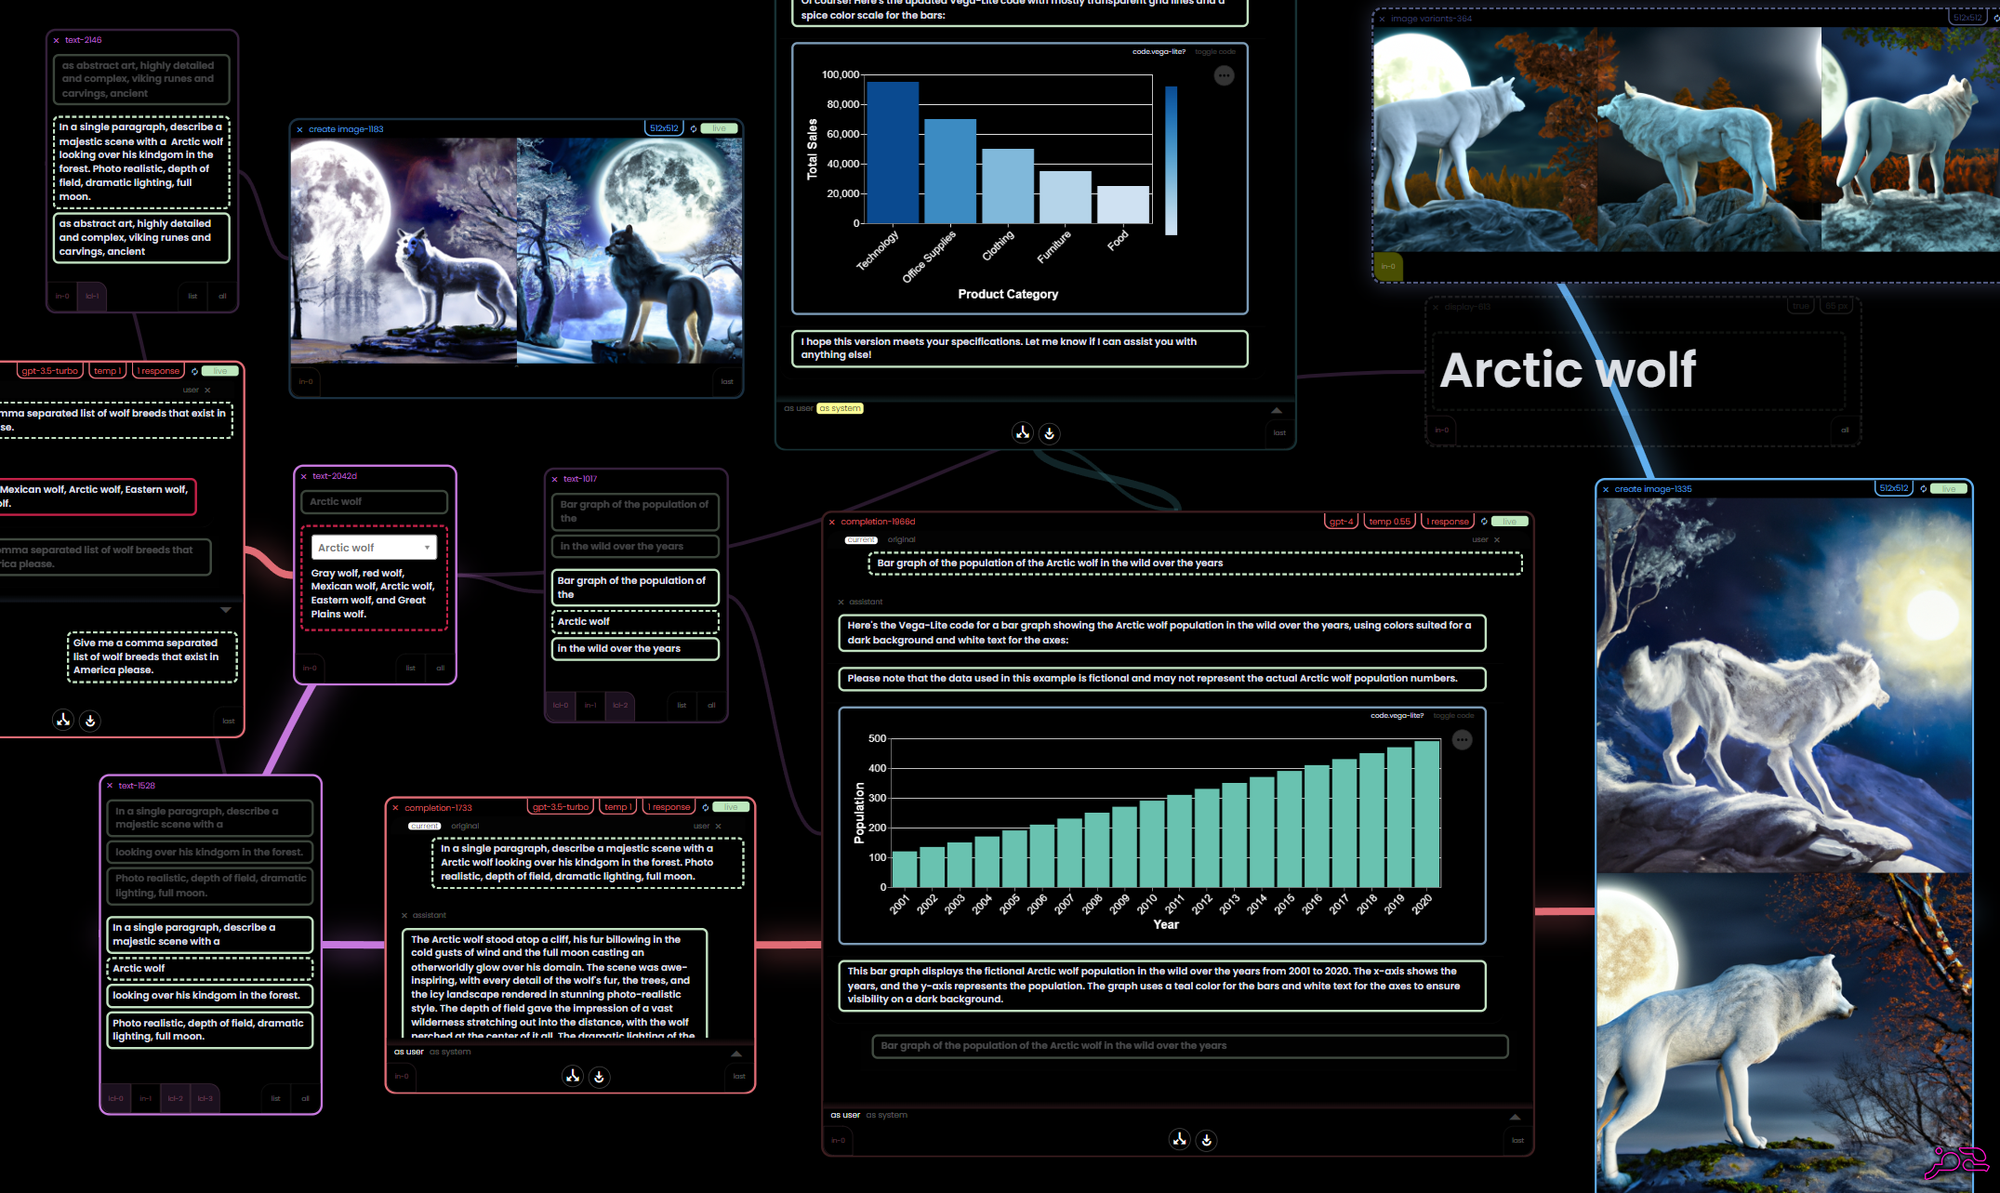Expand the gpt-4 model selector
The image size is (2000, 1193).
1341,522
